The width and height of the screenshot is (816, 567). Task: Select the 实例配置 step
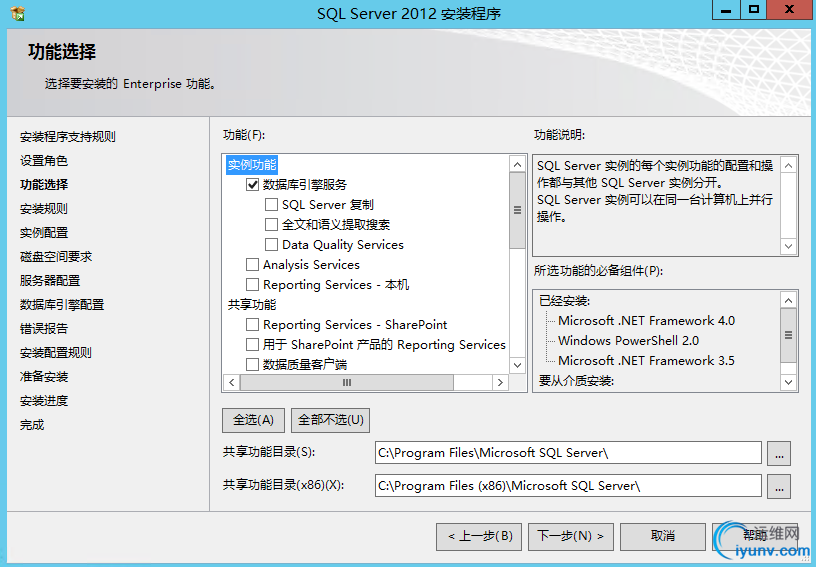[x=44, y=233]
